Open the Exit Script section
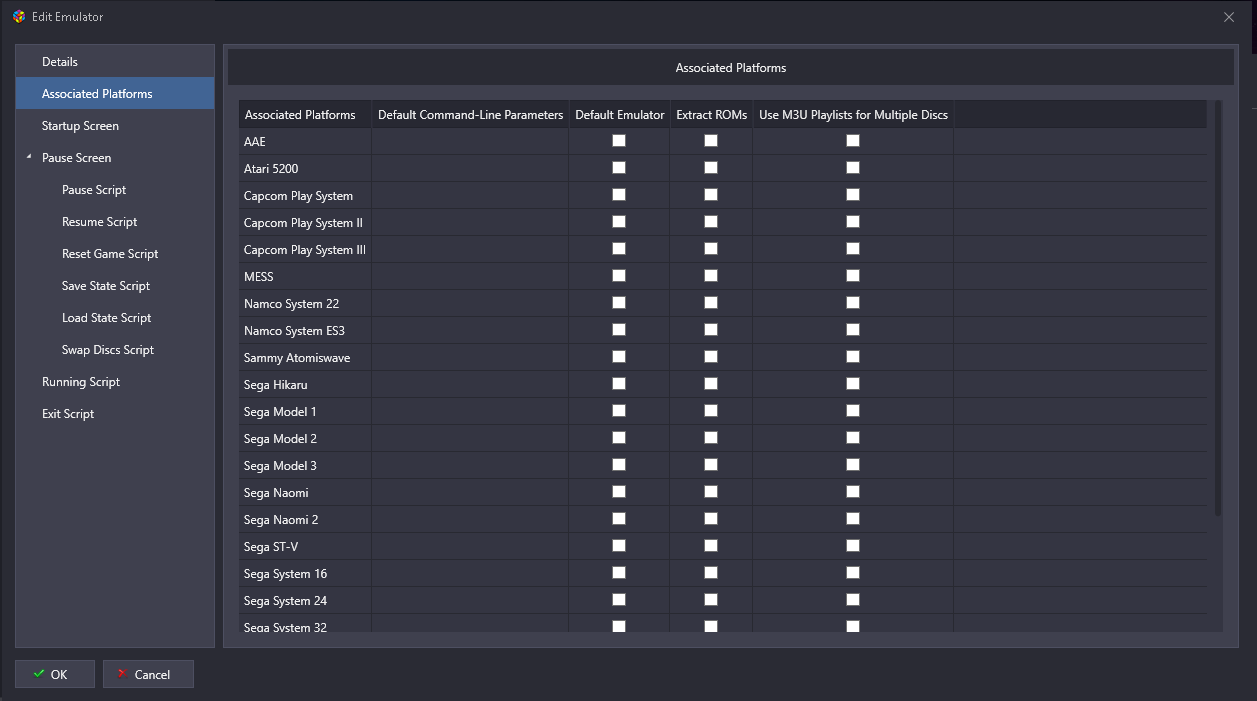 pos(68,414)
